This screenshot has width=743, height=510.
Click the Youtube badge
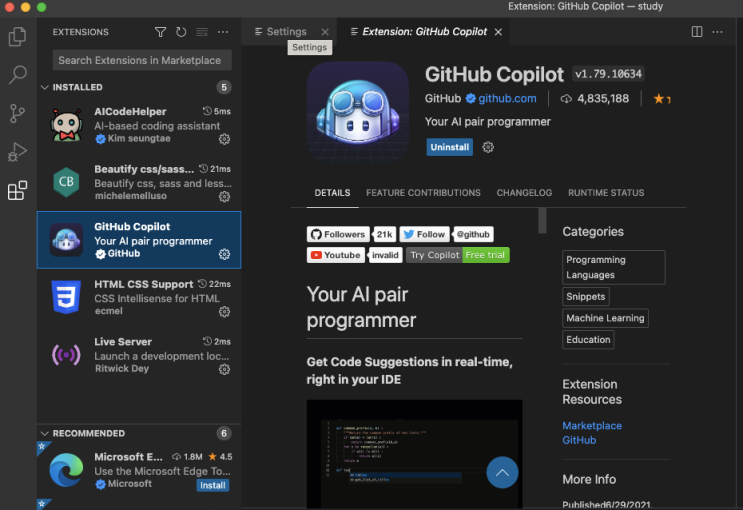pos(355,255)
